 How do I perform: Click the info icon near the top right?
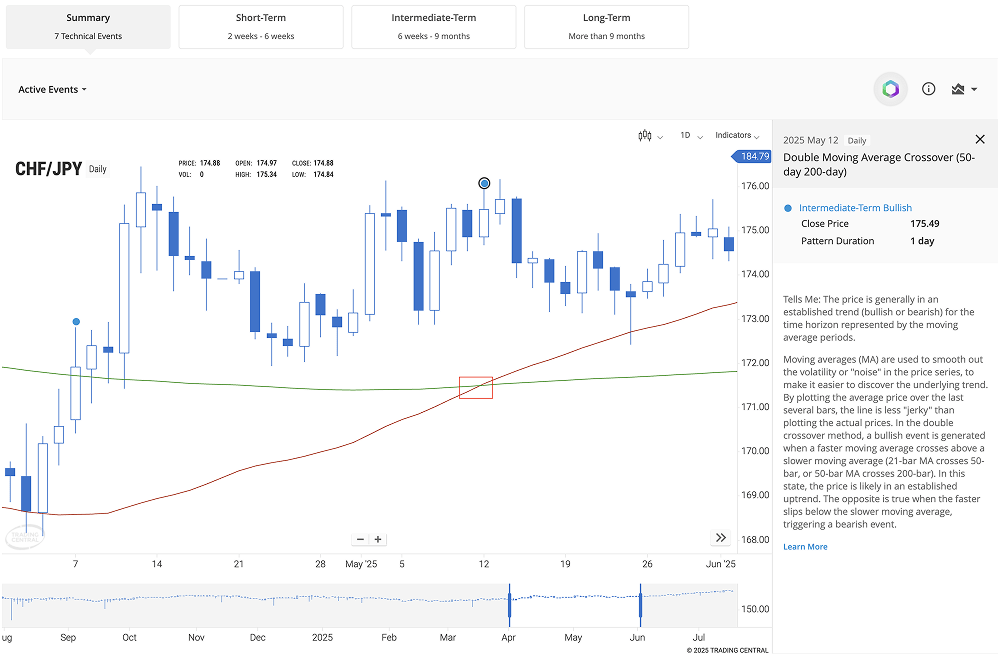click(928, 88)
